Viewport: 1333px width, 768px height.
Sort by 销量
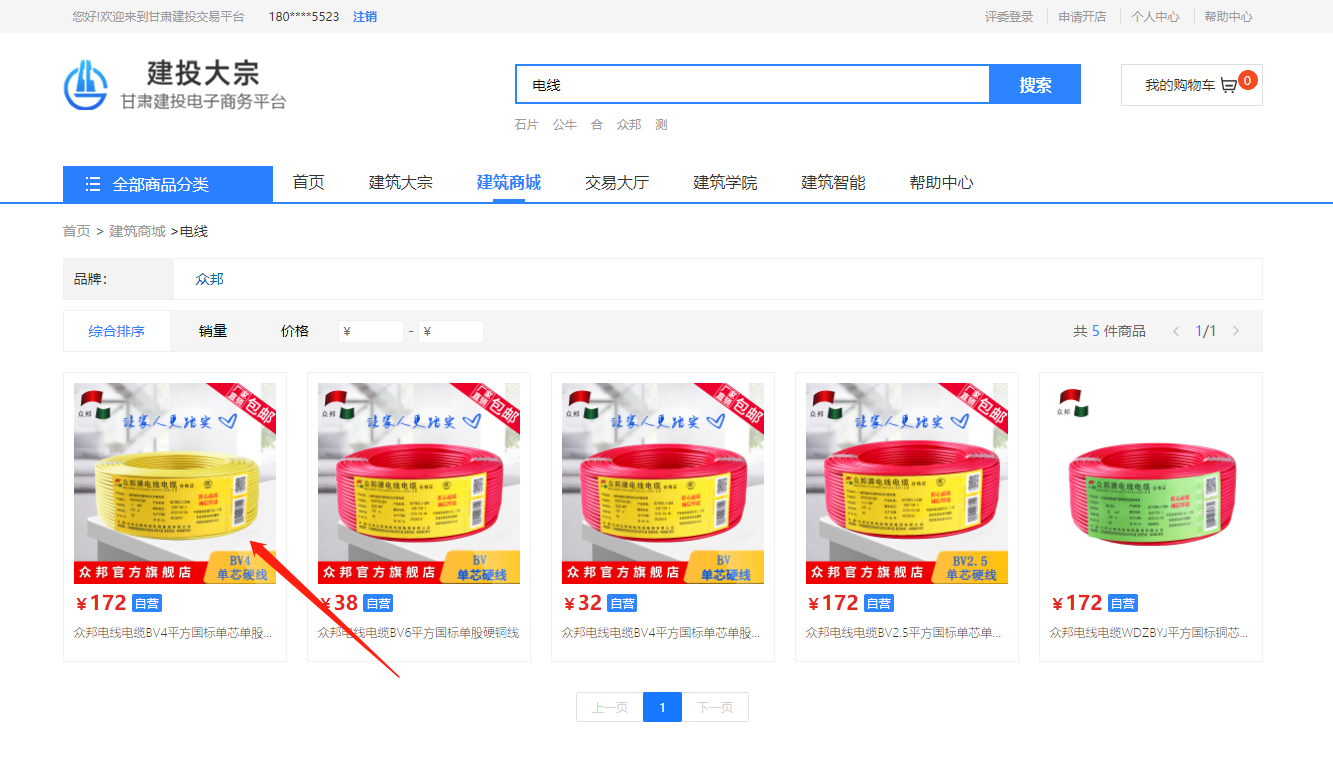(213, 331)
